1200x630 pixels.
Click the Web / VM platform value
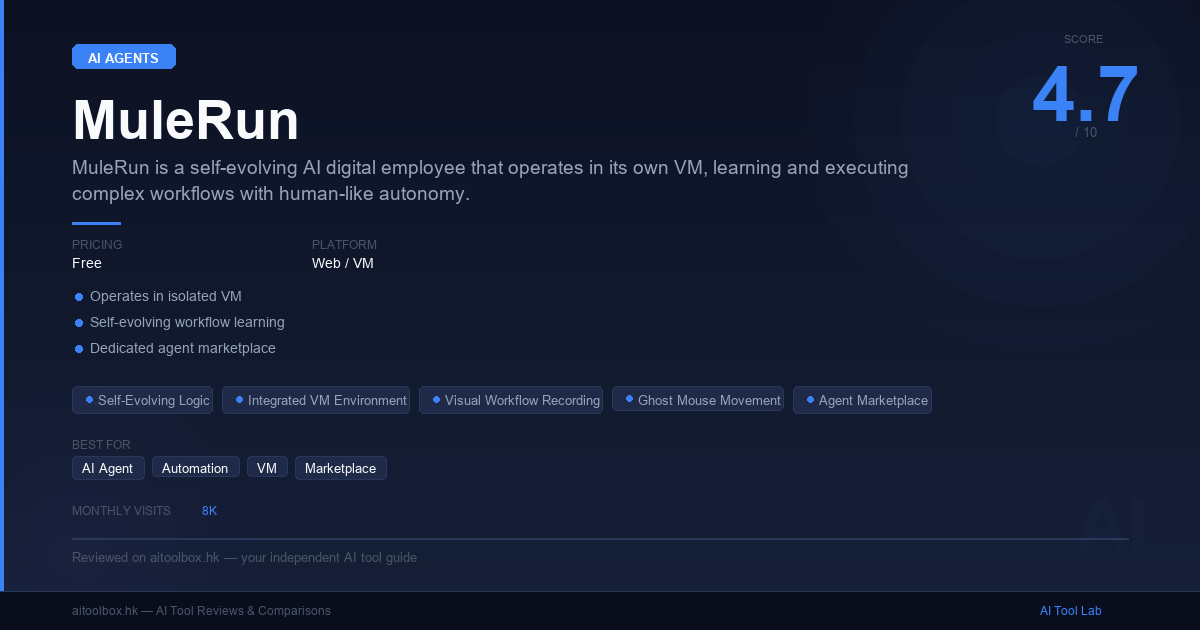click(343, 263)
